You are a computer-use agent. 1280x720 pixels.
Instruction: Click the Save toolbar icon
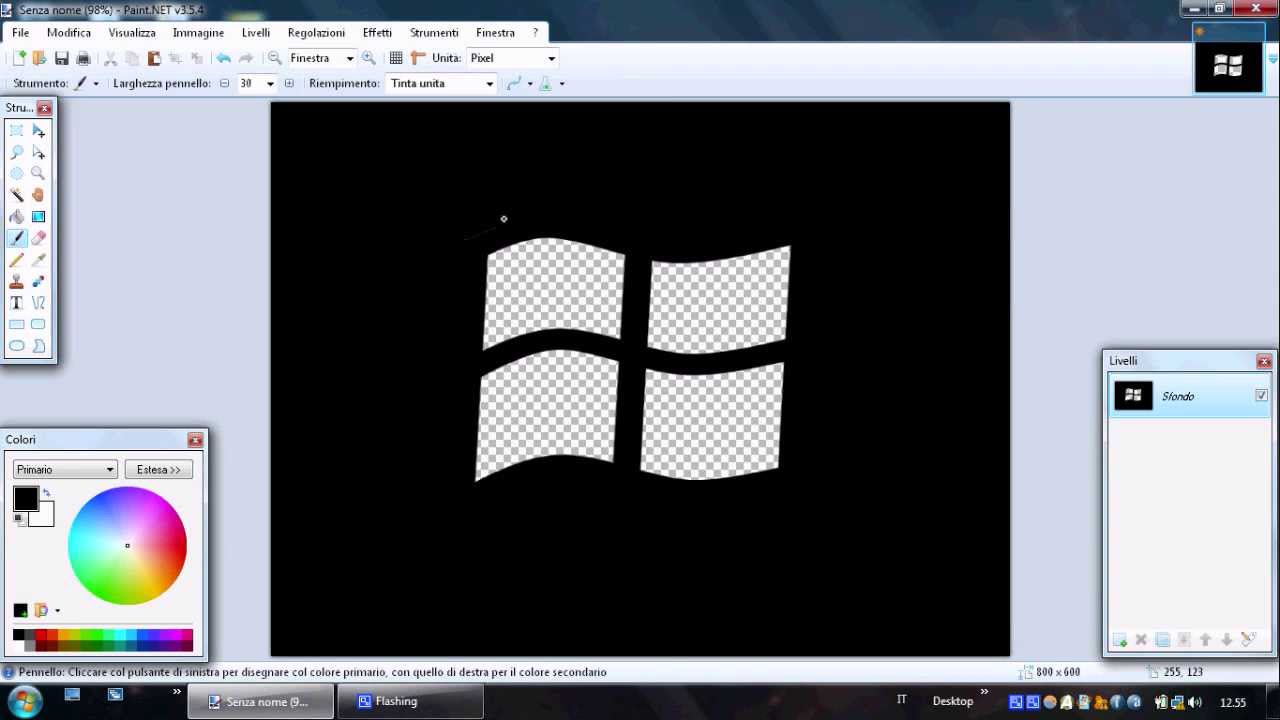coord(62,58)
